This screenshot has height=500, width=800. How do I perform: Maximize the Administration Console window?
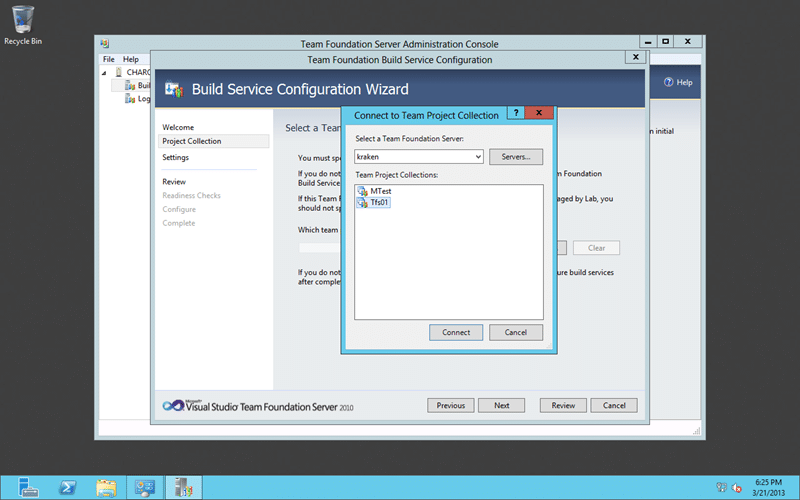click(665, 41)
